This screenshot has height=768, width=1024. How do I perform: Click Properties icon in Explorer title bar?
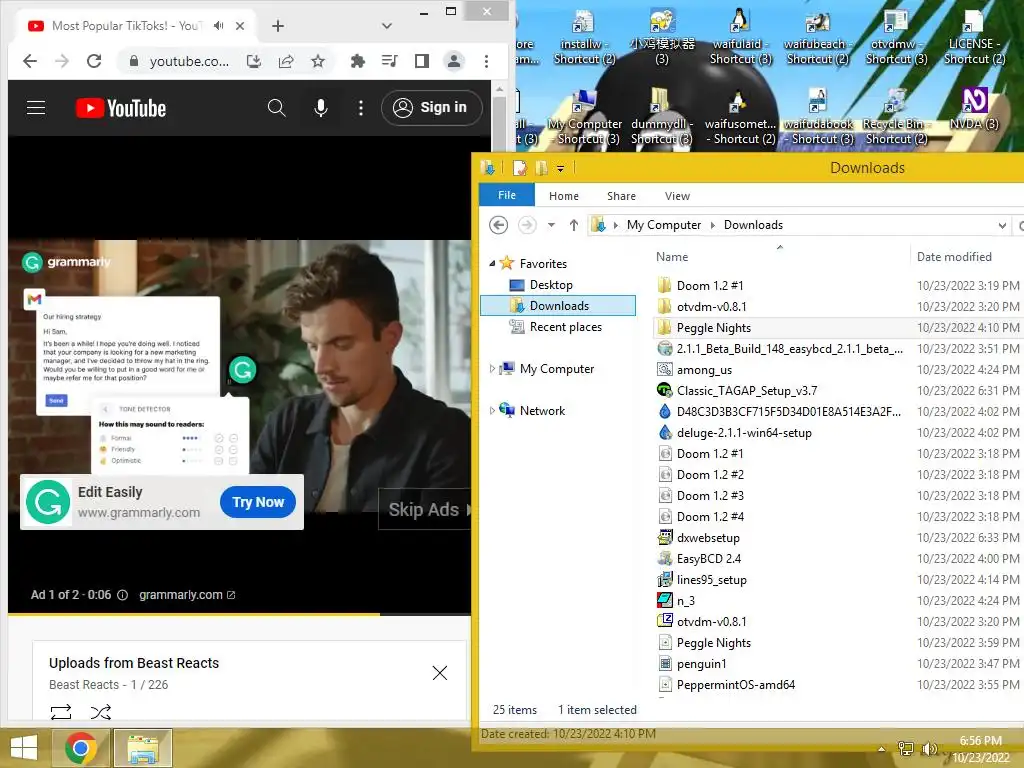pyautogui.click(x=520, y=168)
